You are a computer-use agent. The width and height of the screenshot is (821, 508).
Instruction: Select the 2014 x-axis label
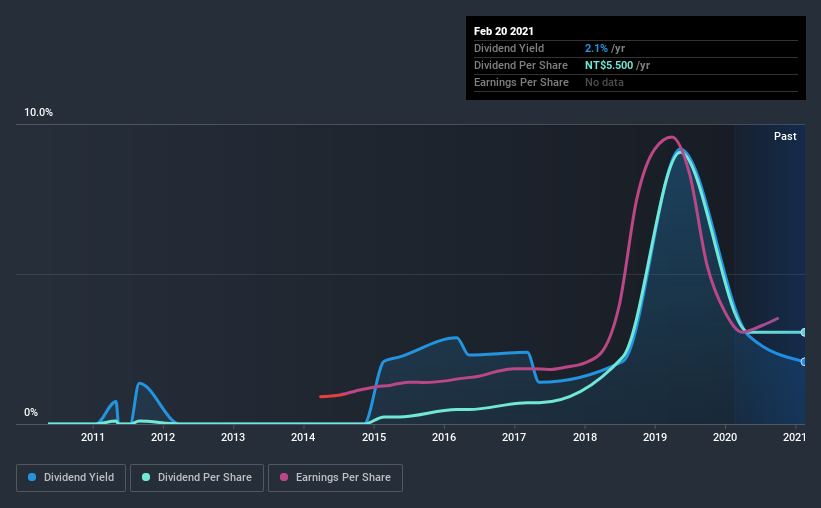(x=303, y=437)
